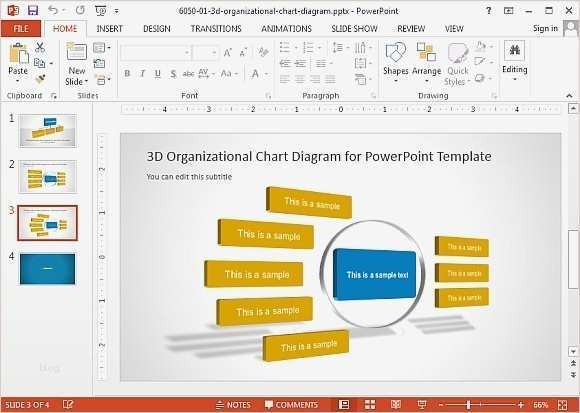Select slide 4 blue thumbnail
This screenshot has width=580, height=413.
tap(47, 269)
